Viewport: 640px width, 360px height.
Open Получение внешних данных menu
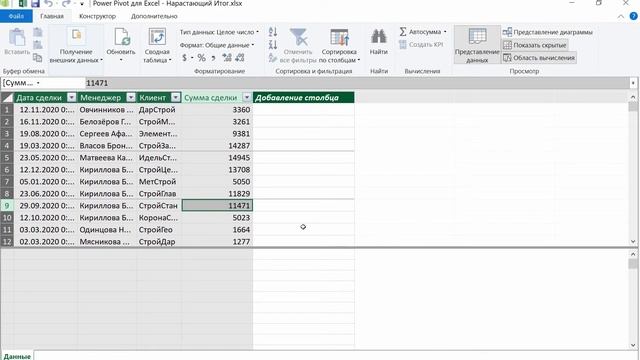[x=76, y=46]
